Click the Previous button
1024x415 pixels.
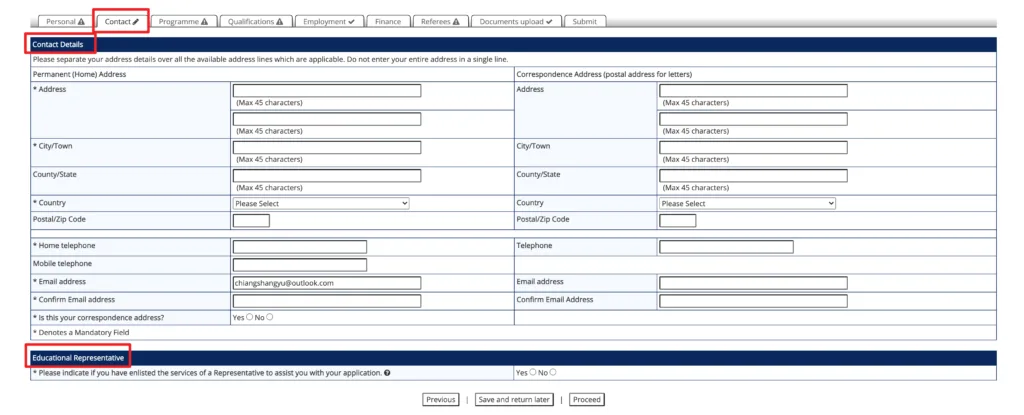(440, 399)
